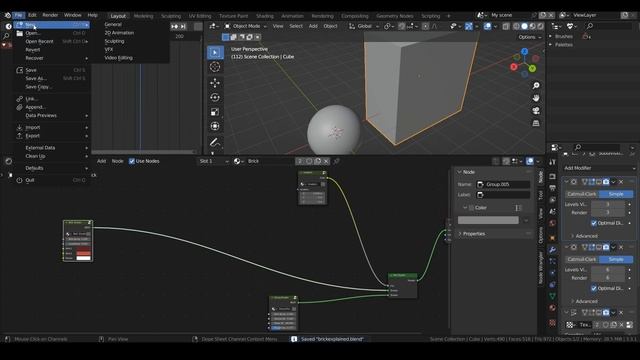Switch to rendered viewport shading
This screenshot has width=640, height=360.
click(540, 26)
